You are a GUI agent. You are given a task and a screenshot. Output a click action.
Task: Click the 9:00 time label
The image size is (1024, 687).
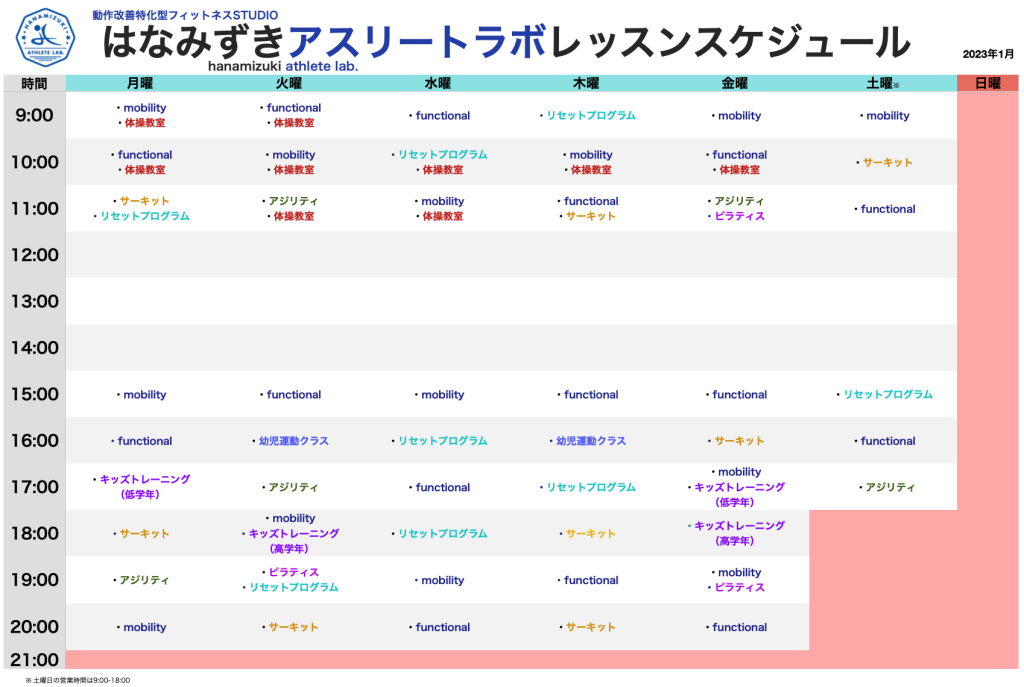tap(35, 116)
